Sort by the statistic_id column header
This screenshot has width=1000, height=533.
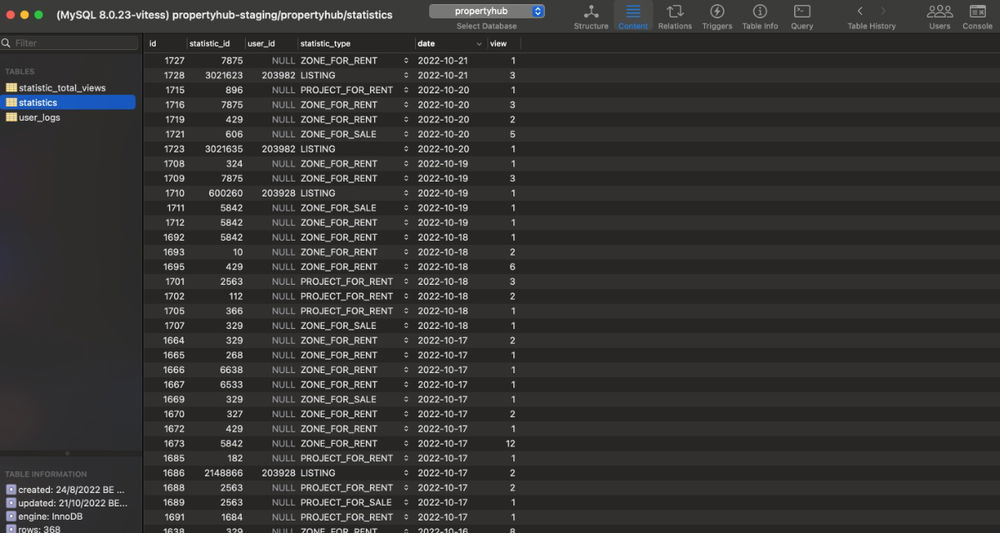tap(214, 44)
